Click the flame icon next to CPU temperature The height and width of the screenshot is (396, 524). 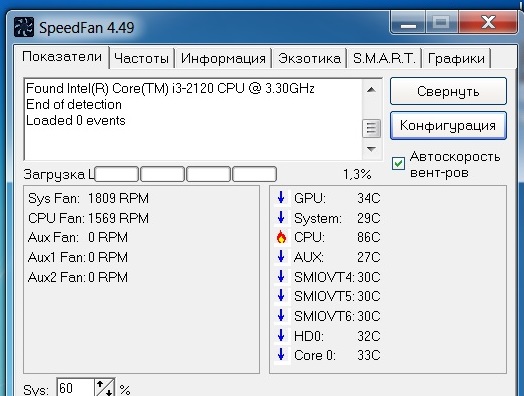pos(281,237)
